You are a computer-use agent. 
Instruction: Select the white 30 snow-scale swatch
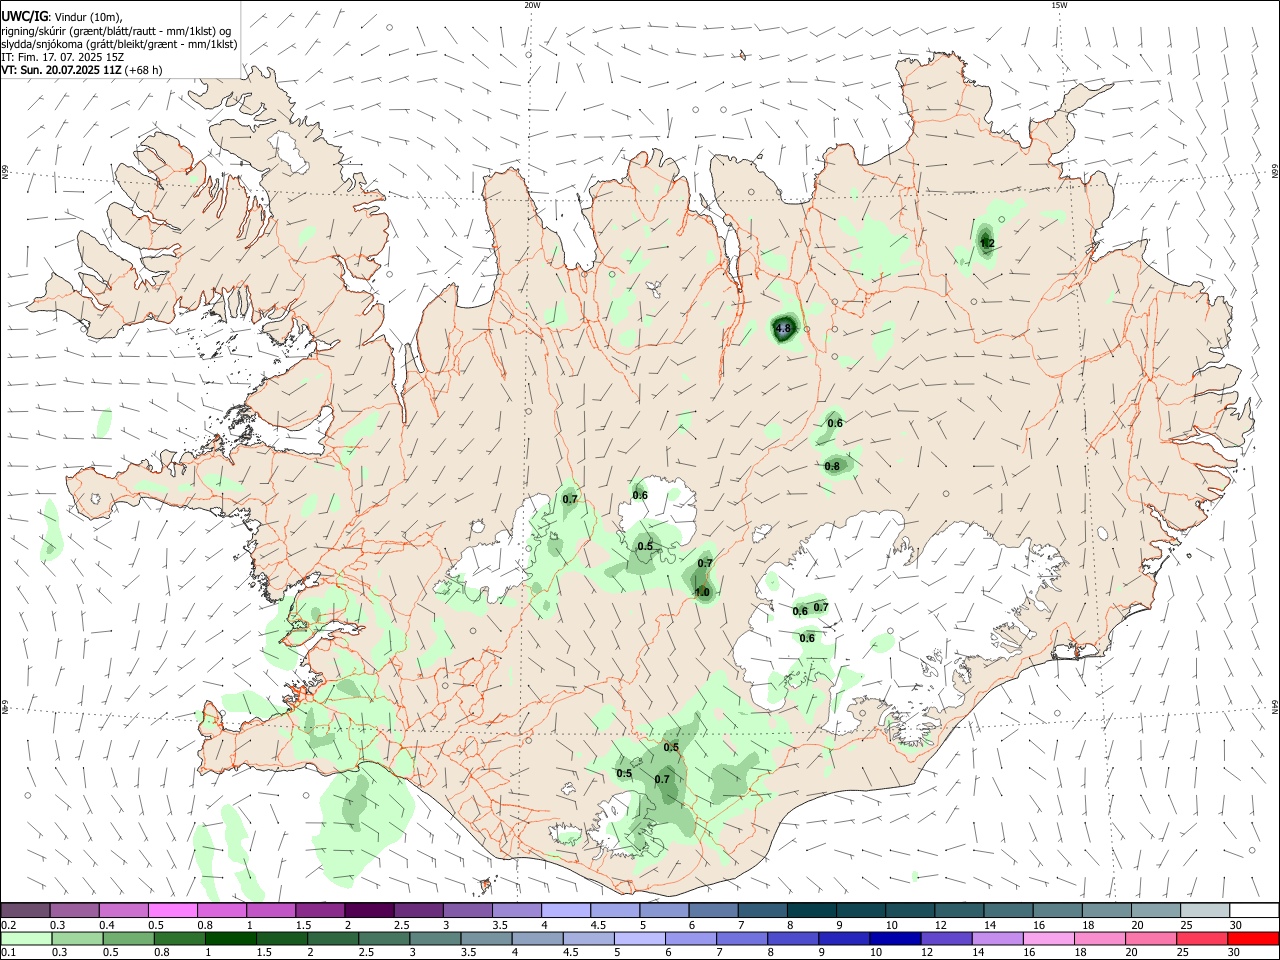point(1252,910)
